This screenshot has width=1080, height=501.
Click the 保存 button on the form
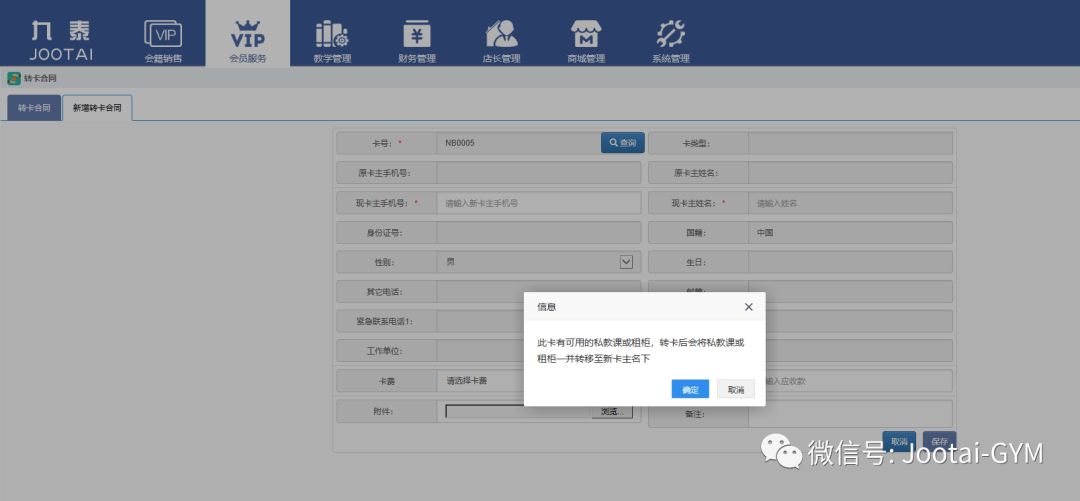pos(939,441)
